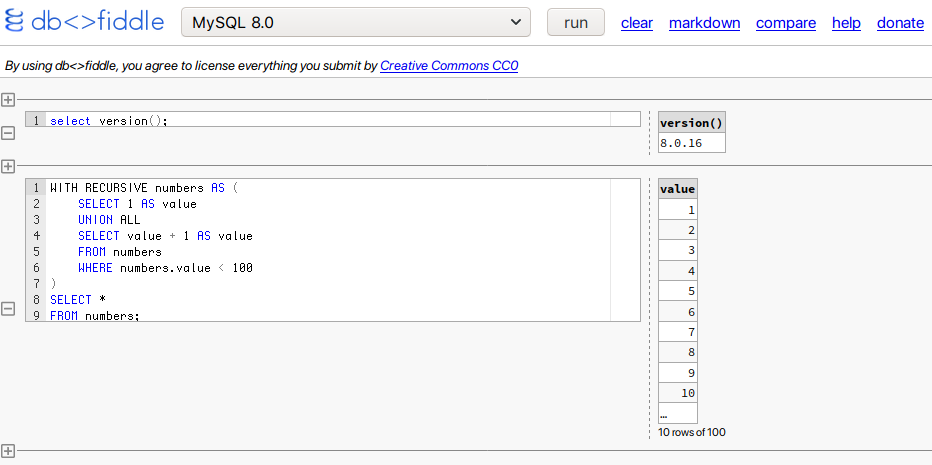
Task: Remove the select version() batch
Action: [x=8, y=133]
